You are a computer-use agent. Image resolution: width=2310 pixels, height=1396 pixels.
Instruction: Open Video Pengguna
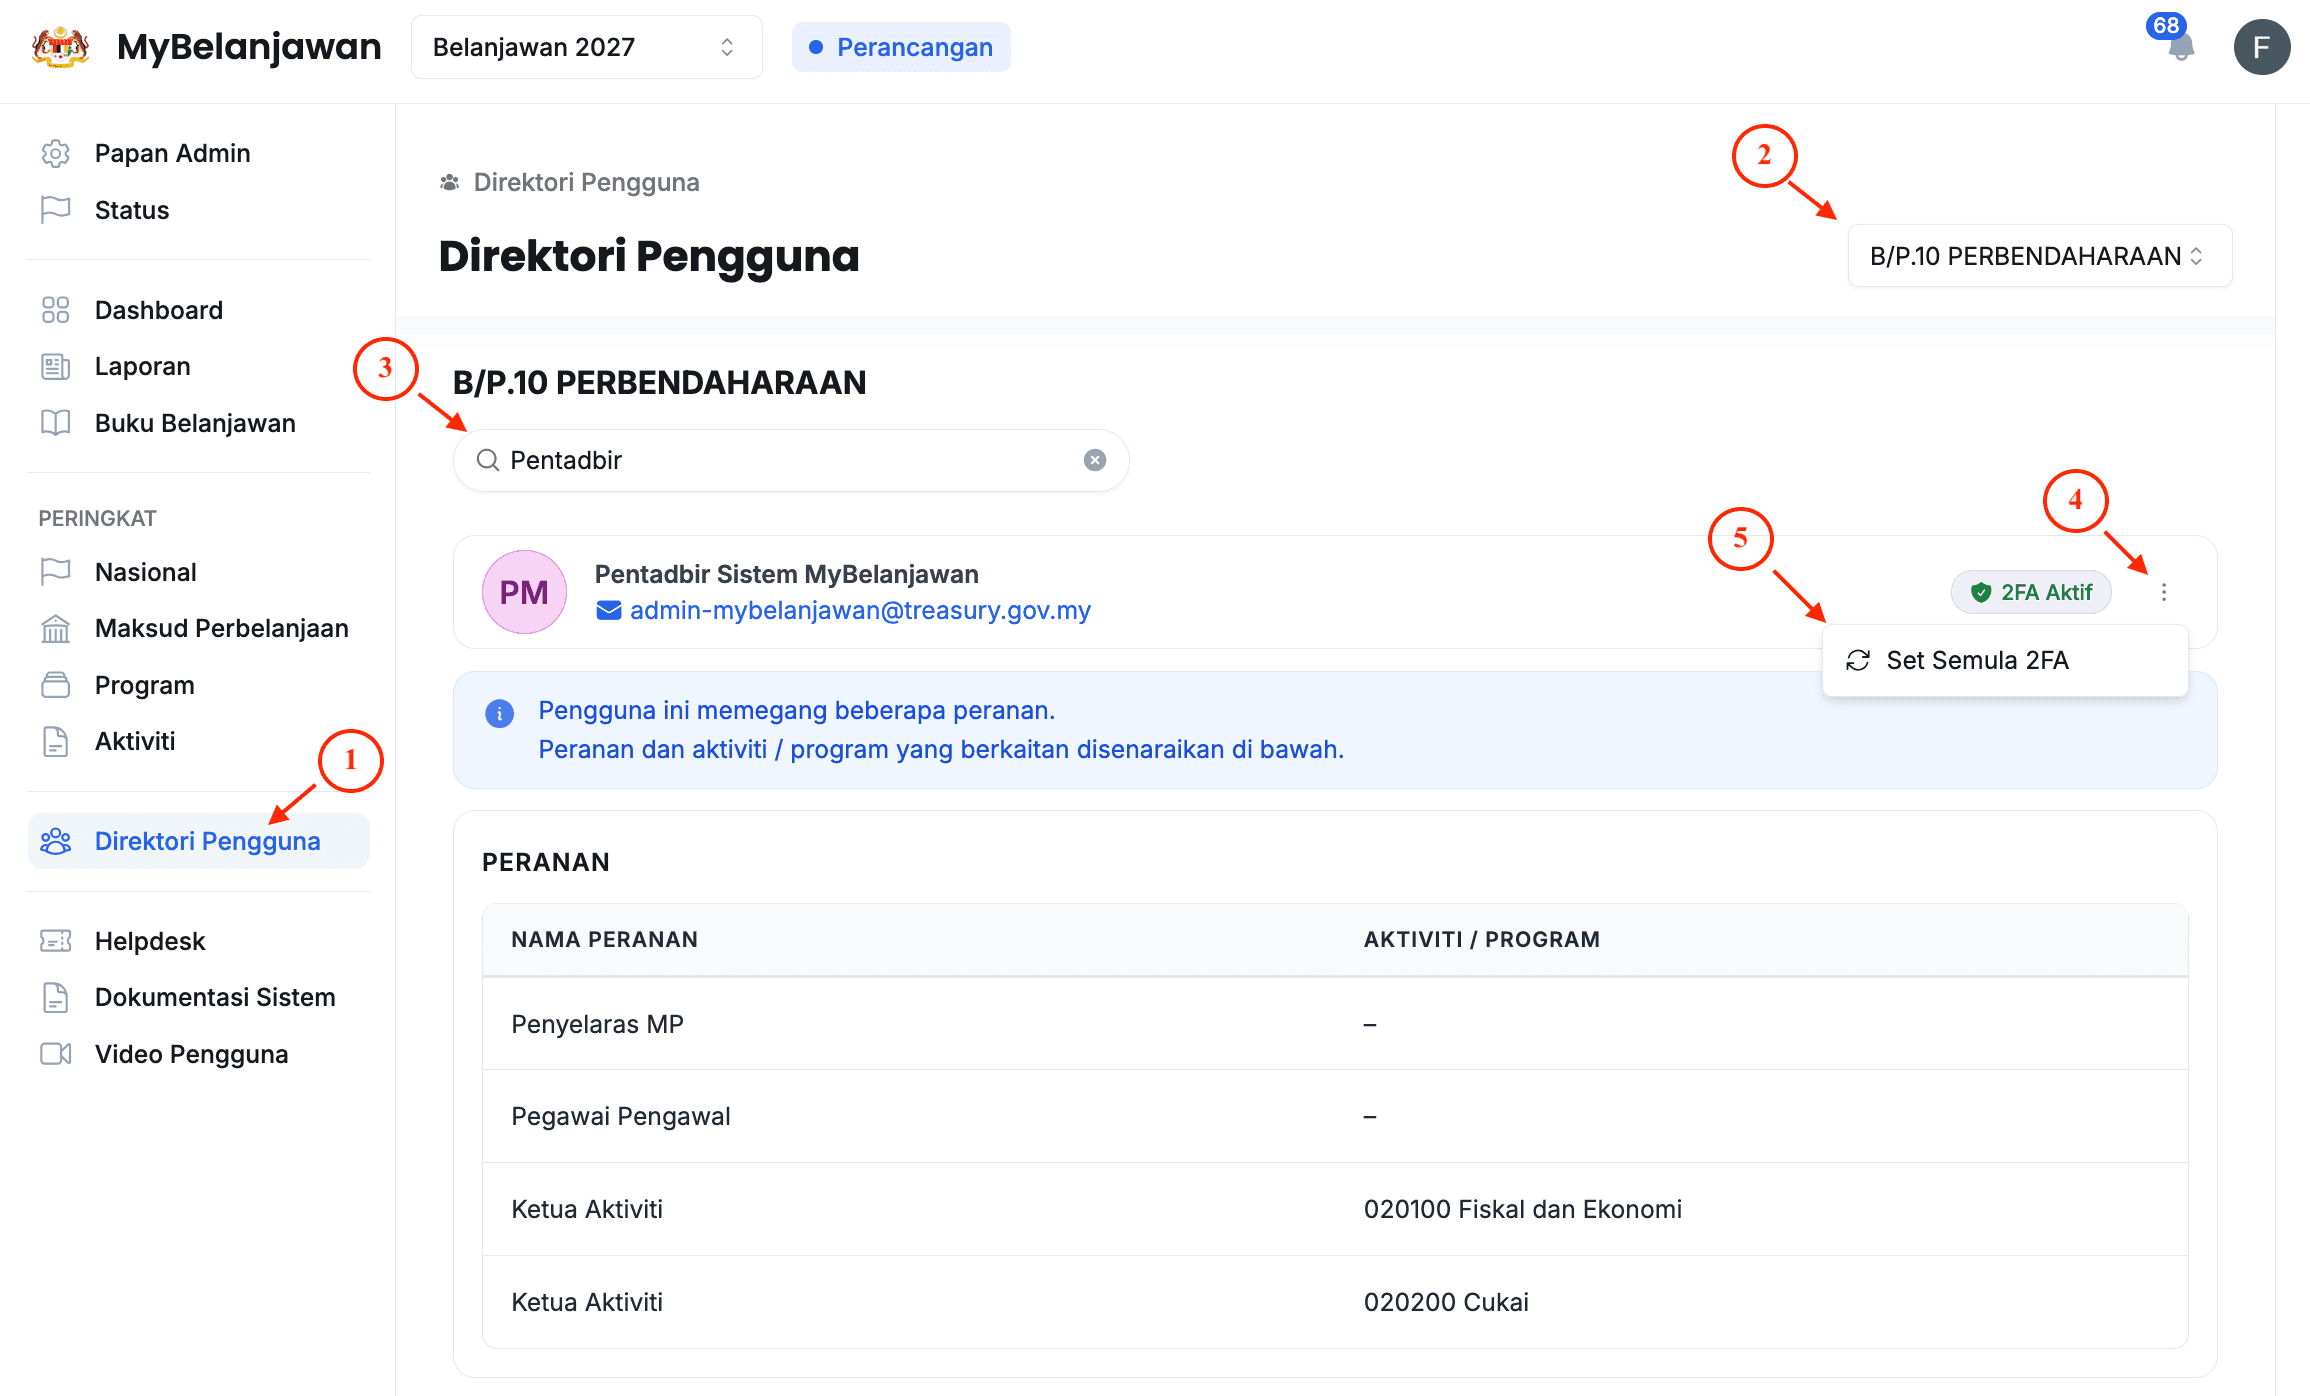point(199,1054)
